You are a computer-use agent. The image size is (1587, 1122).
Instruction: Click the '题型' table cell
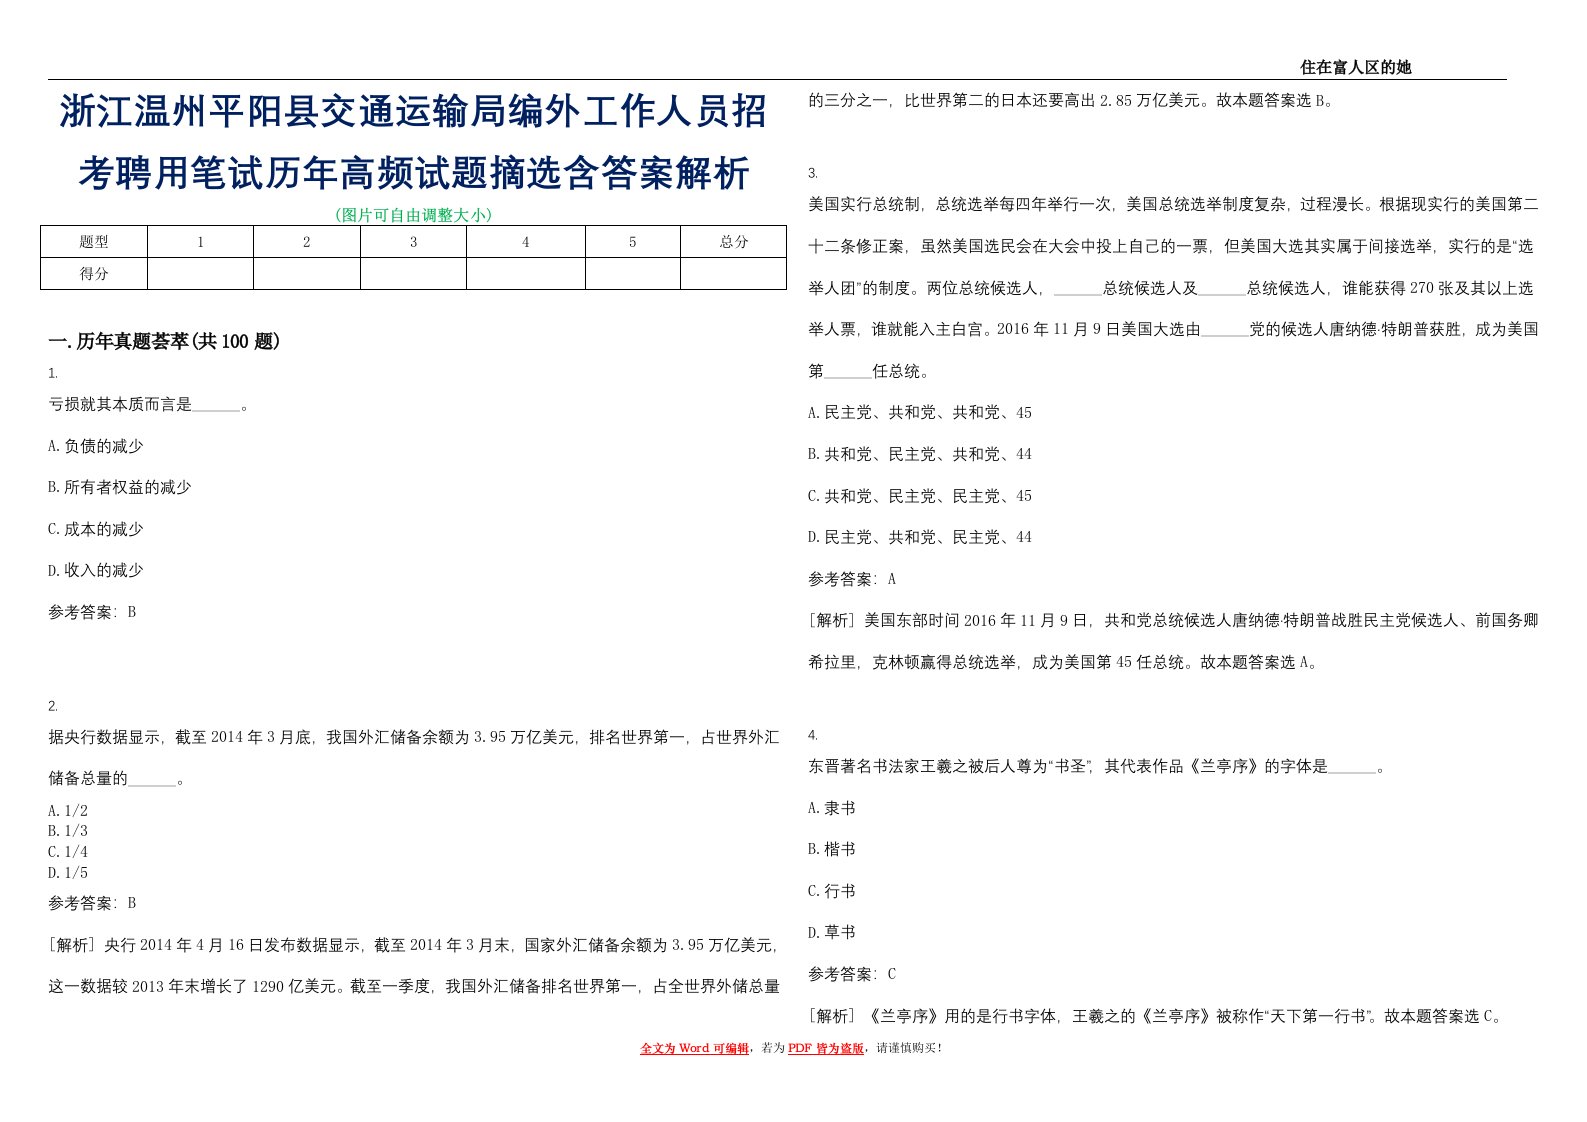[94, 242]
